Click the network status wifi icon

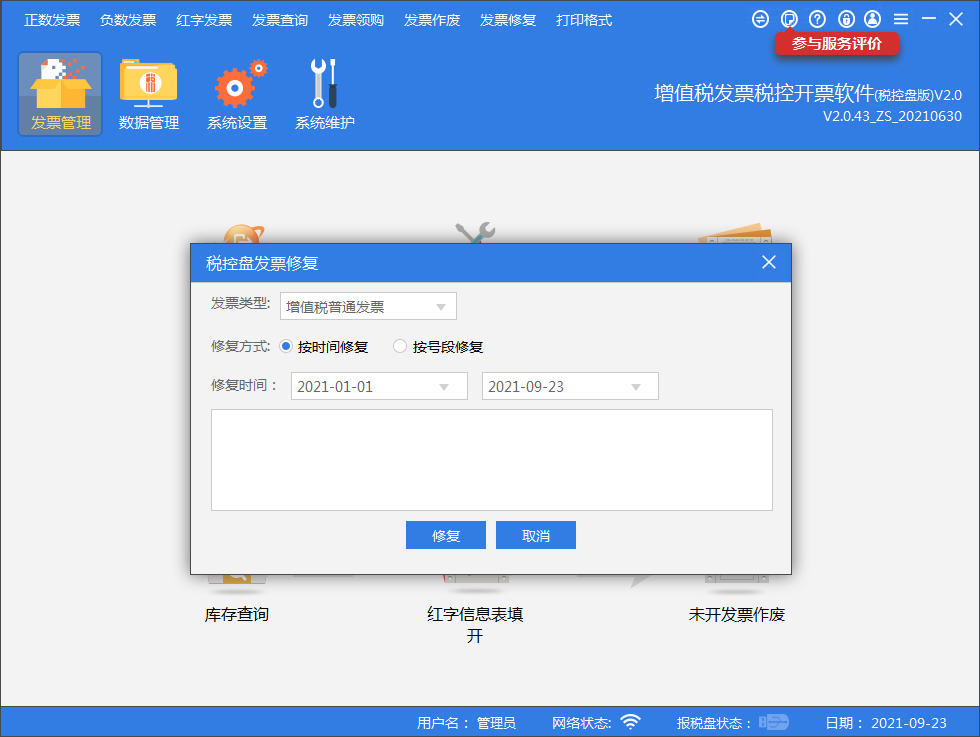coord(631,722)
